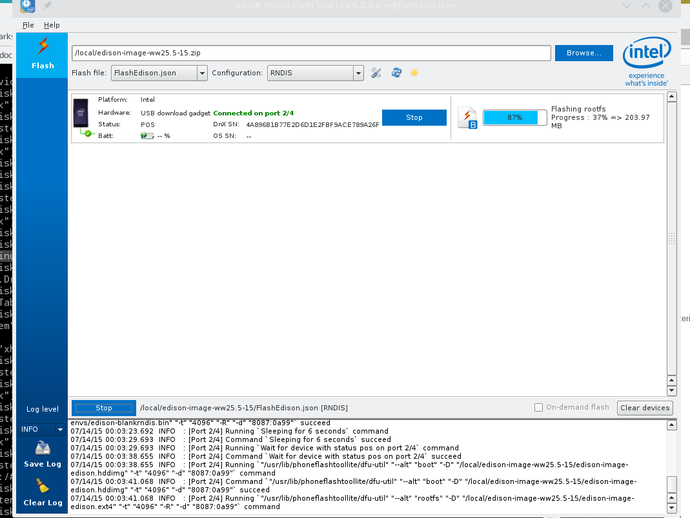Click the Log level label
The image size is (690, 518).
click(x=42, y=409)
